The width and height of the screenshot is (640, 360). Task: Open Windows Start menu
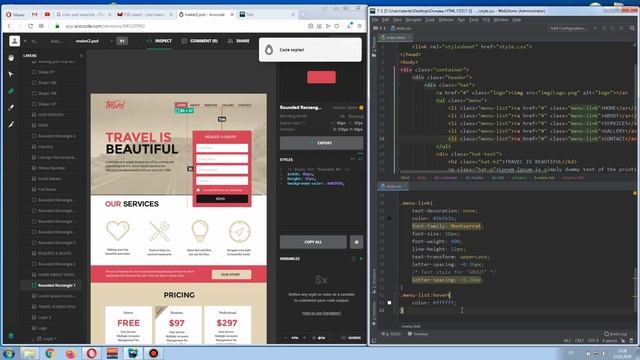(x=9, y=353)
